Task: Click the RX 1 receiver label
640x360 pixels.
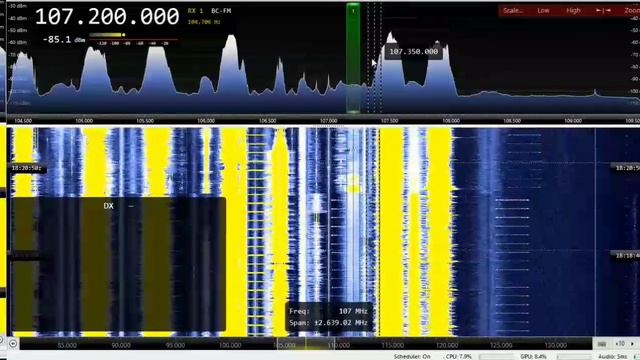Action: [195, 11]
